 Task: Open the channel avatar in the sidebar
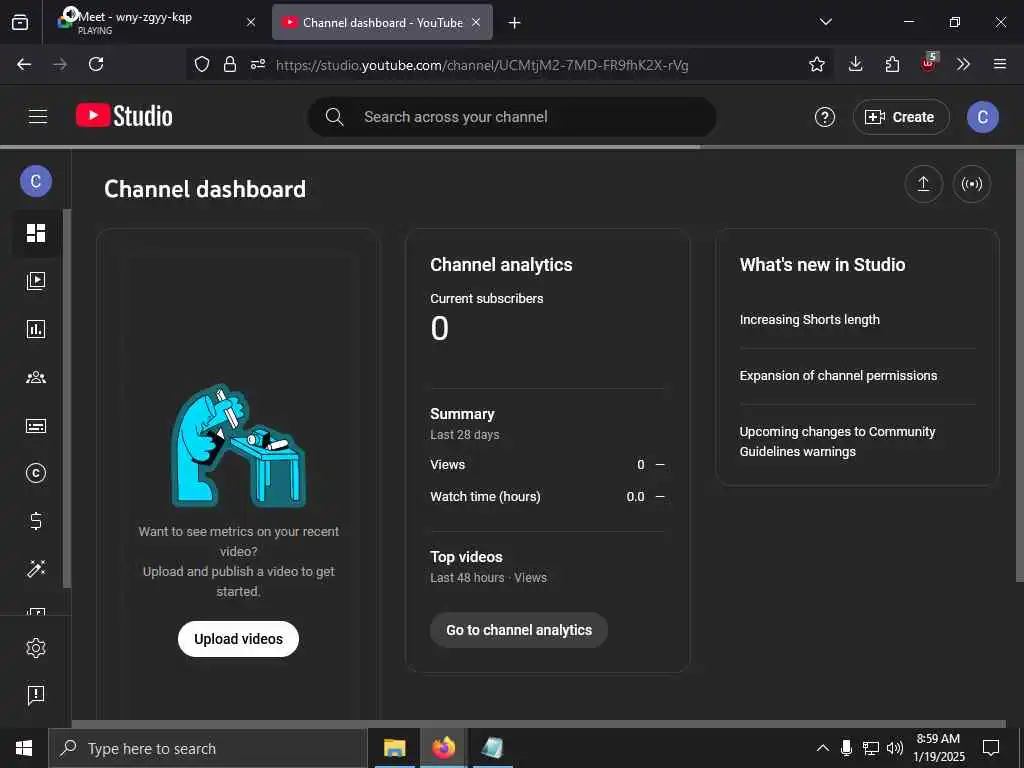[x=36, y=181]
